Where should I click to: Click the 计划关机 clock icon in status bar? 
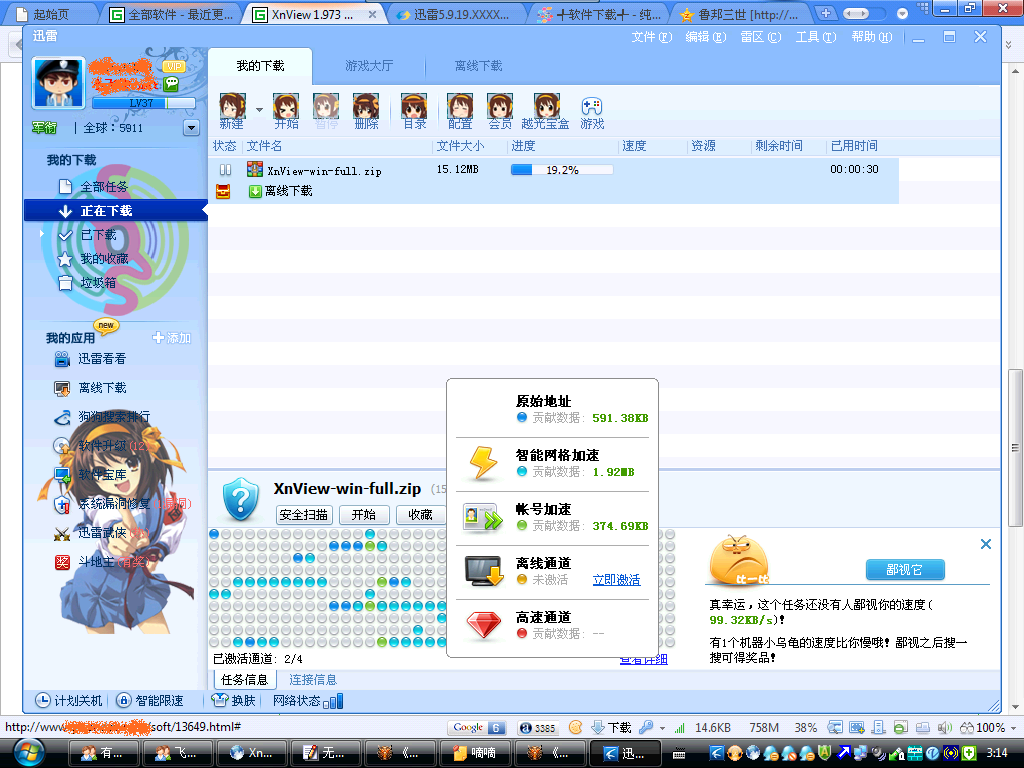42,700
